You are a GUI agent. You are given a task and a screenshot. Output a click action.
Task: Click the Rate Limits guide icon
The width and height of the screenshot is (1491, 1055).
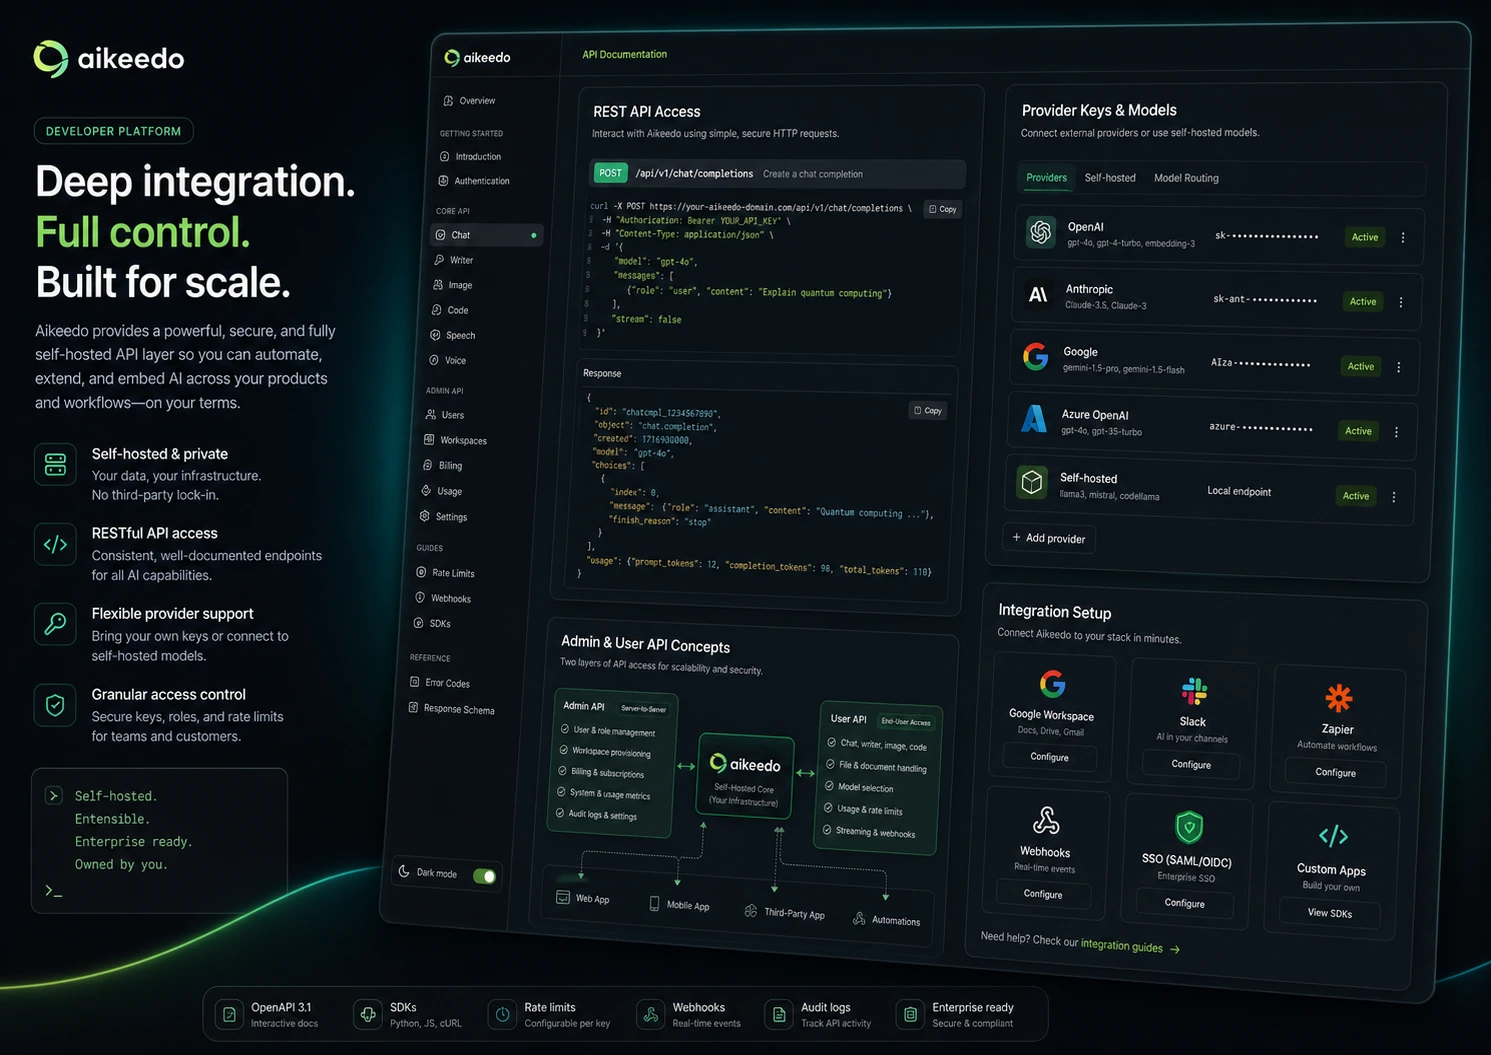(x=421, y=572)
